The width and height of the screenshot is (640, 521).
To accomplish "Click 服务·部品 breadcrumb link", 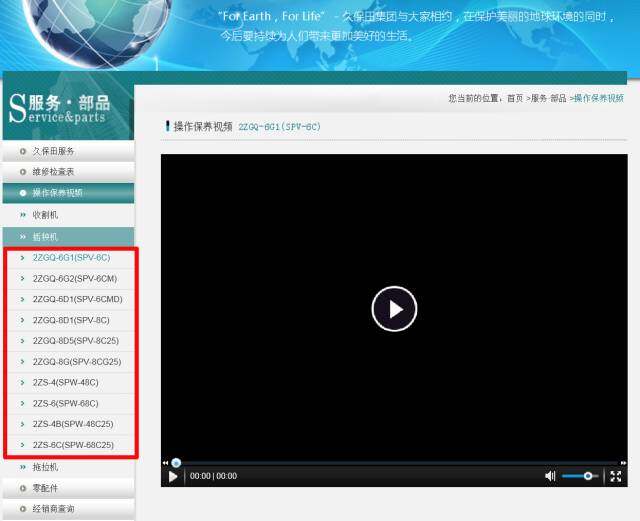I will click(549, 98).
